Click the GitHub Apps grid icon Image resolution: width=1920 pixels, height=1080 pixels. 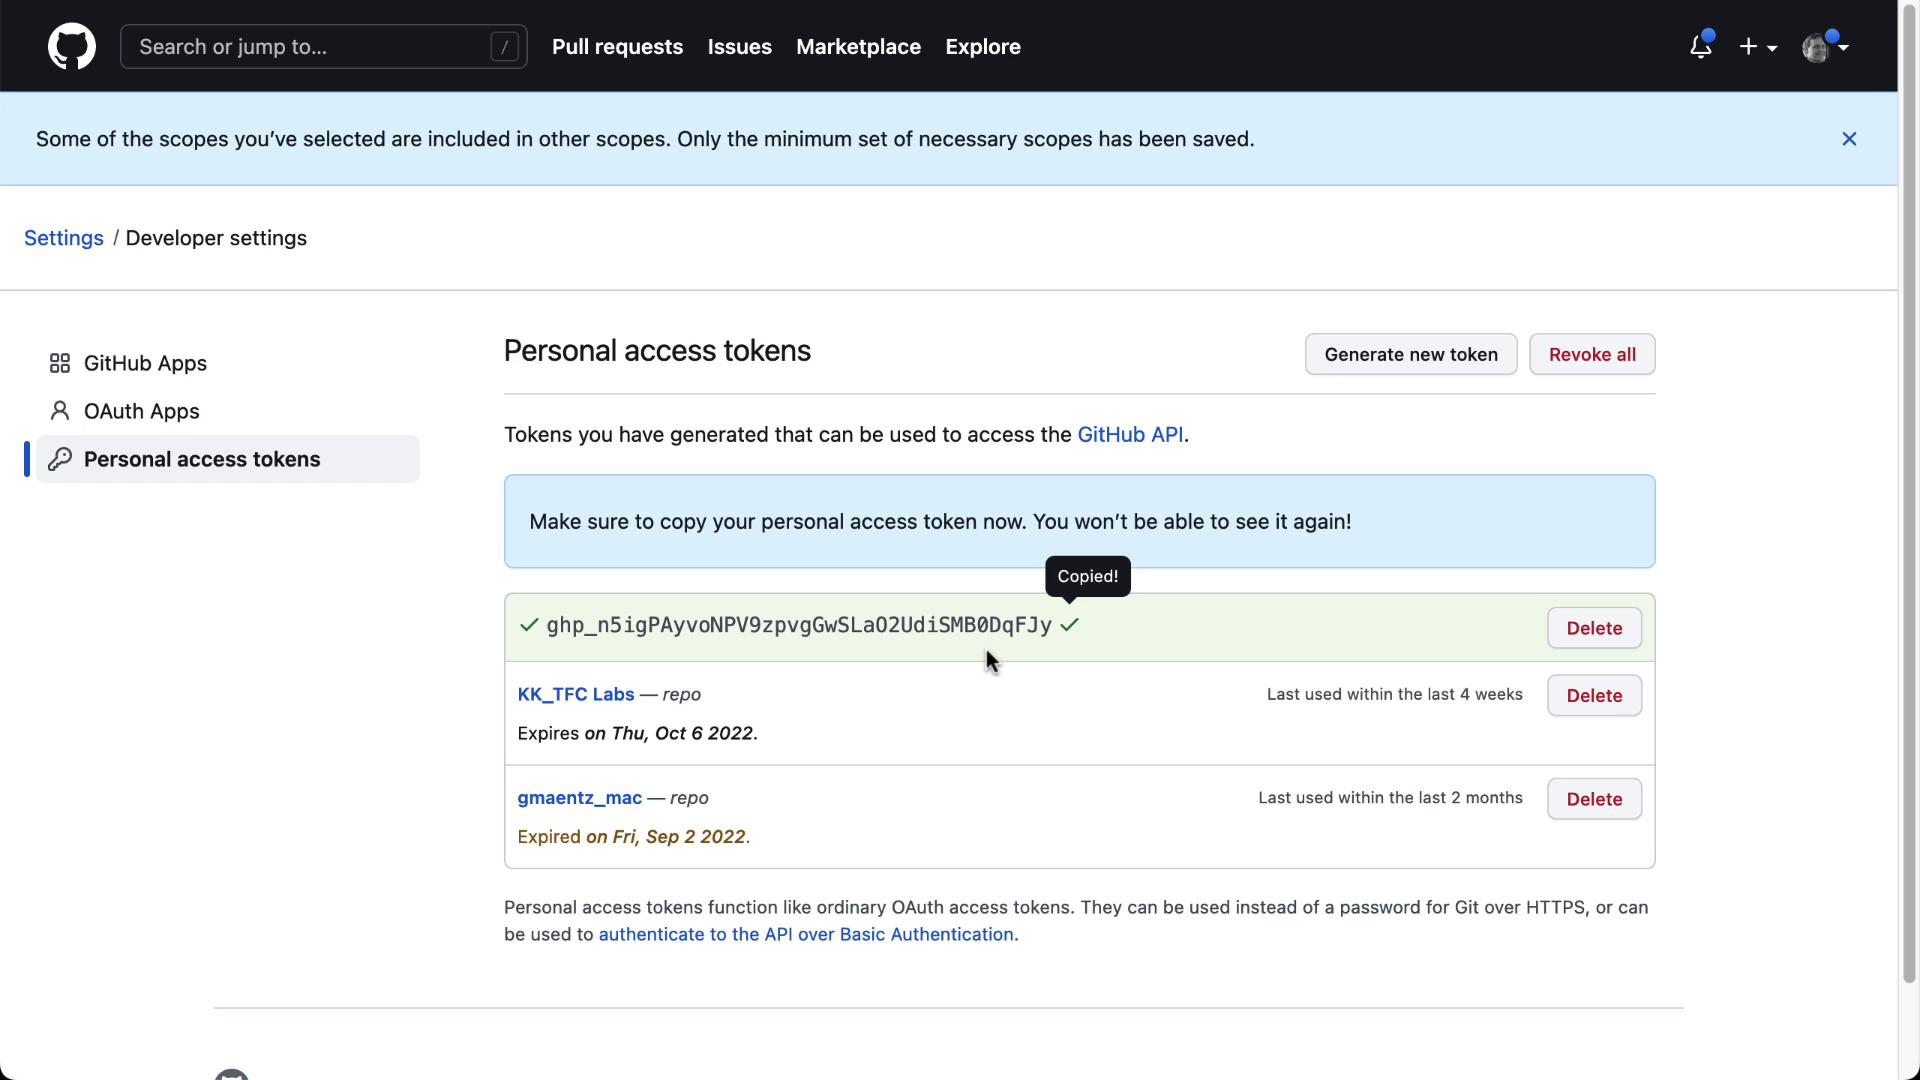click(x=60, y=363)
